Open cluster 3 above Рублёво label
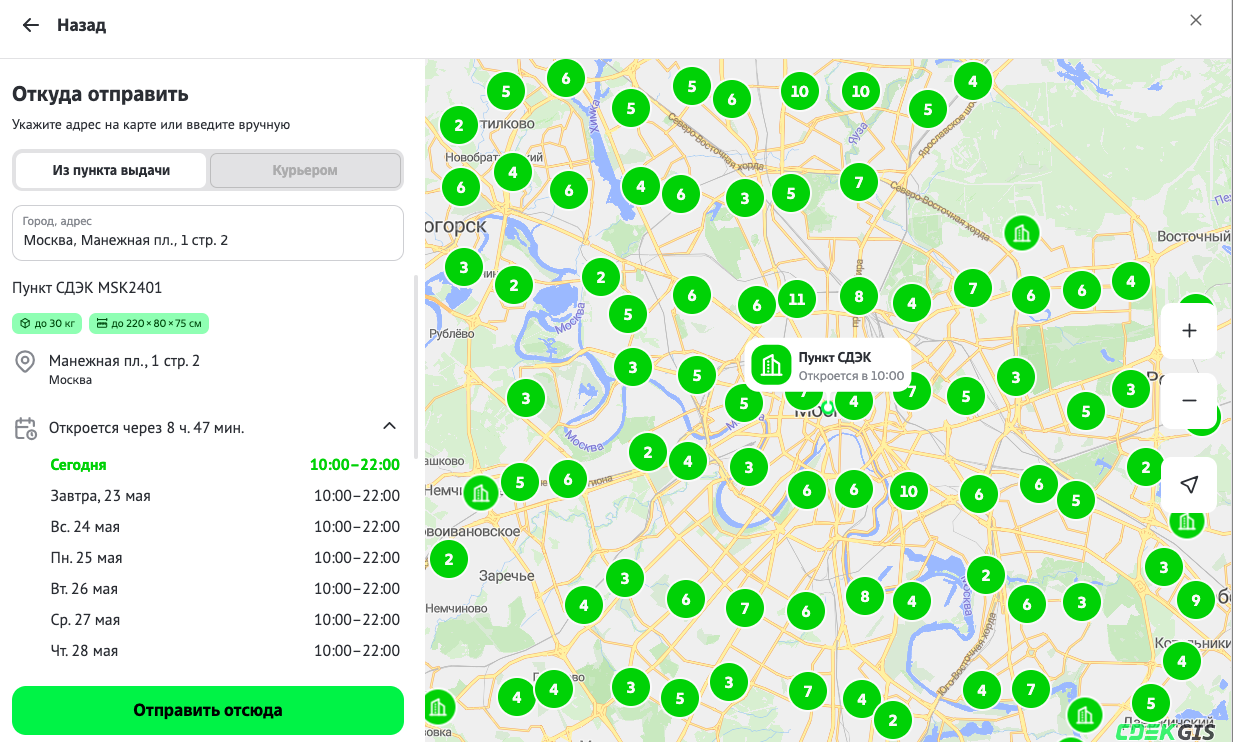The width and height of the screenshot is (1233, 742). click(463, 267)
